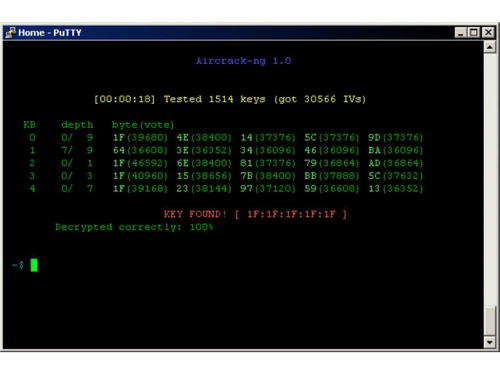The image size is (500, 375).
Task: Open the PuTTY system menu icon
Action: click(10, 32)
